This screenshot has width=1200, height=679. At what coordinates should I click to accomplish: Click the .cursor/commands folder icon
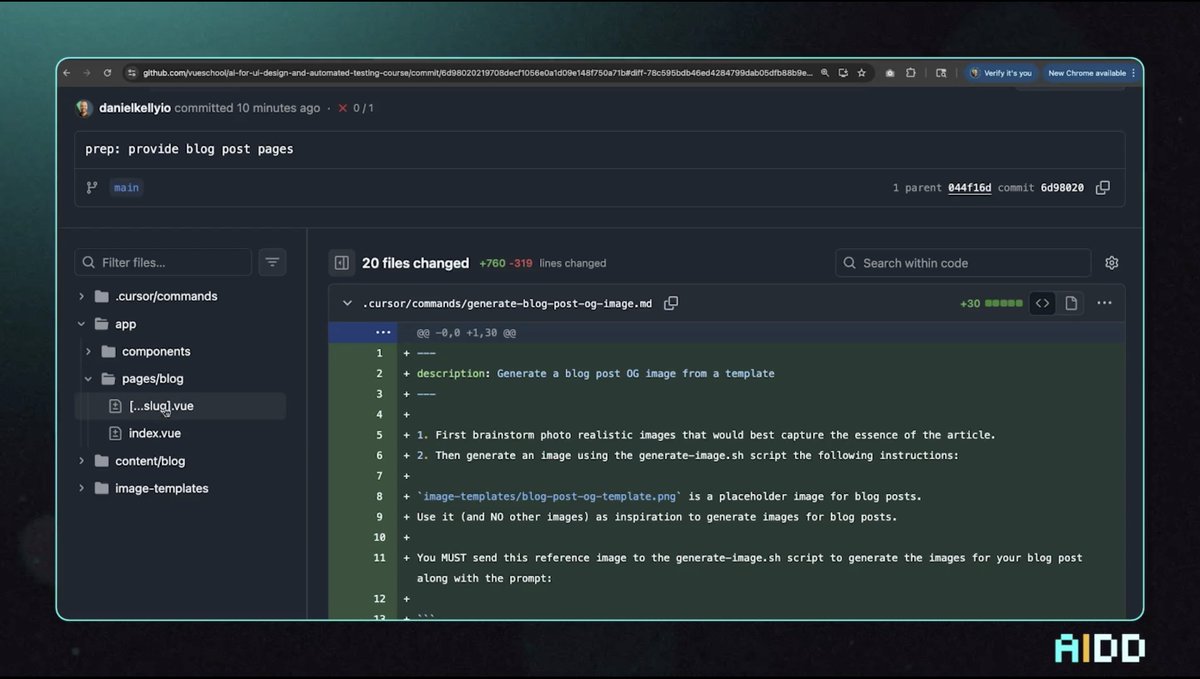tap(101, 296)
